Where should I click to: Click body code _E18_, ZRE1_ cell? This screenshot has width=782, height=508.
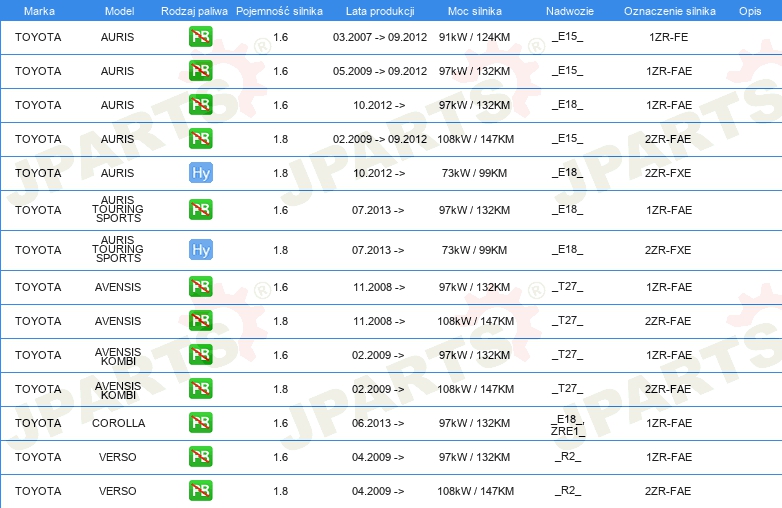pos(568,425)
